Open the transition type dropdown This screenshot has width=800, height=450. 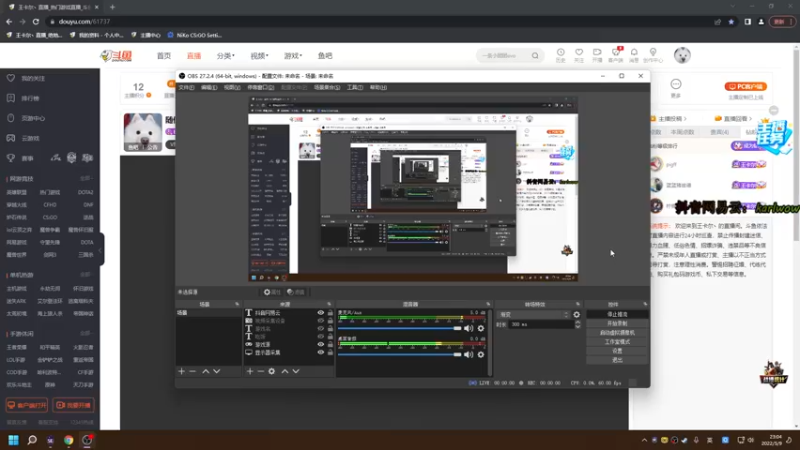click(534, 315)
